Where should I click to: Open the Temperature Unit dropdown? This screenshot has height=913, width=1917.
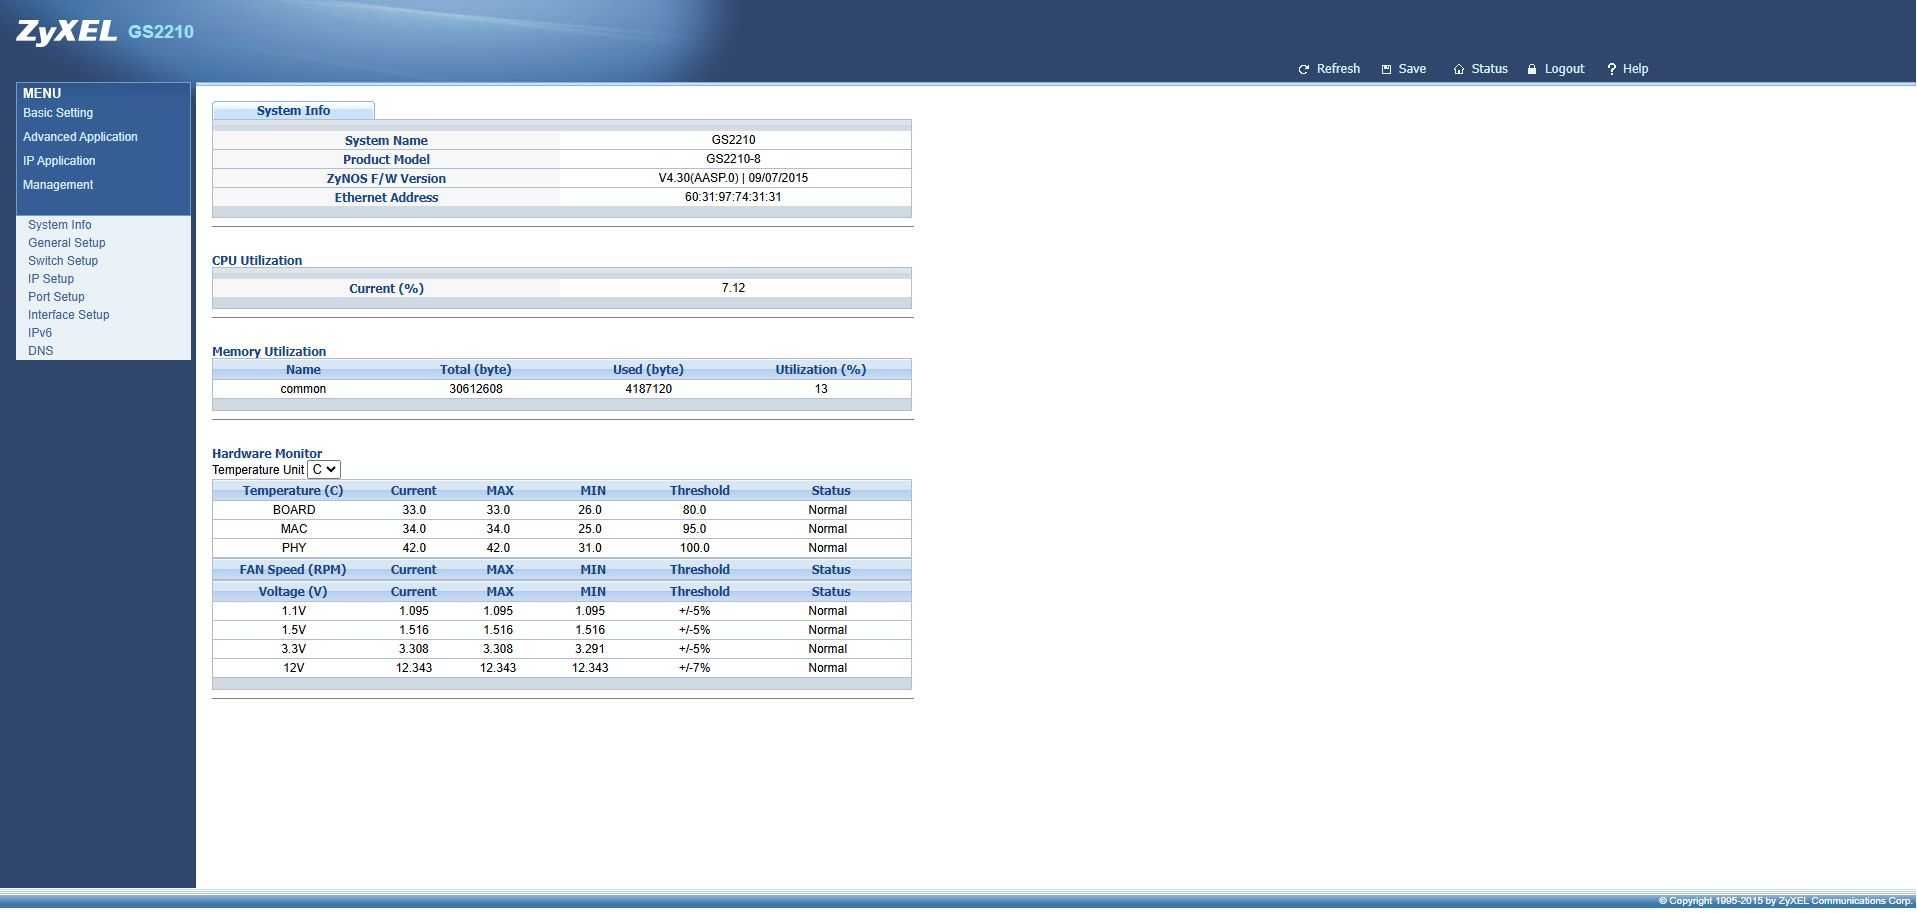(324, 470)
